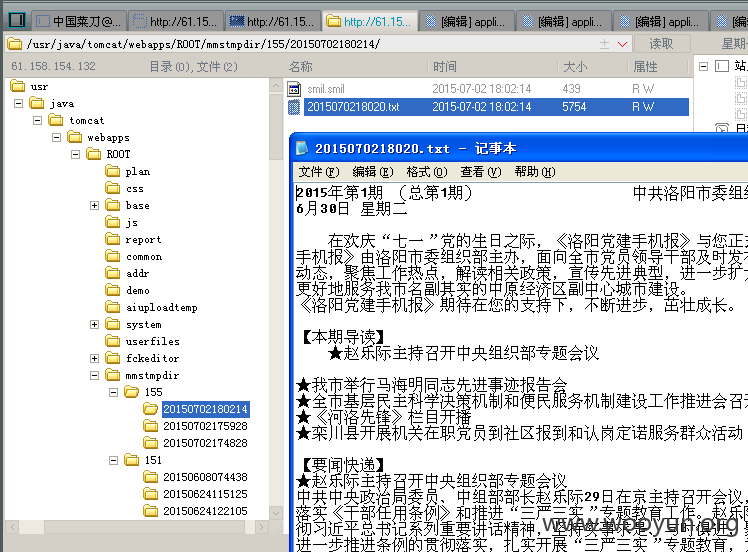Select the css folder icon
The width and height of the screenshot is (748, 552).
113,188
